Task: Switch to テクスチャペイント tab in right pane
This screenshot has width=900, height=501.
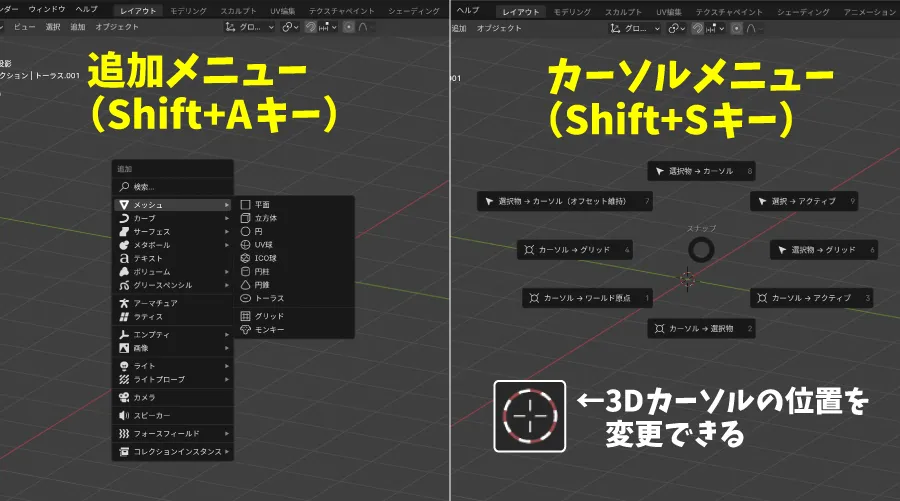Action: pyautogui.click(x=729, y=11)
